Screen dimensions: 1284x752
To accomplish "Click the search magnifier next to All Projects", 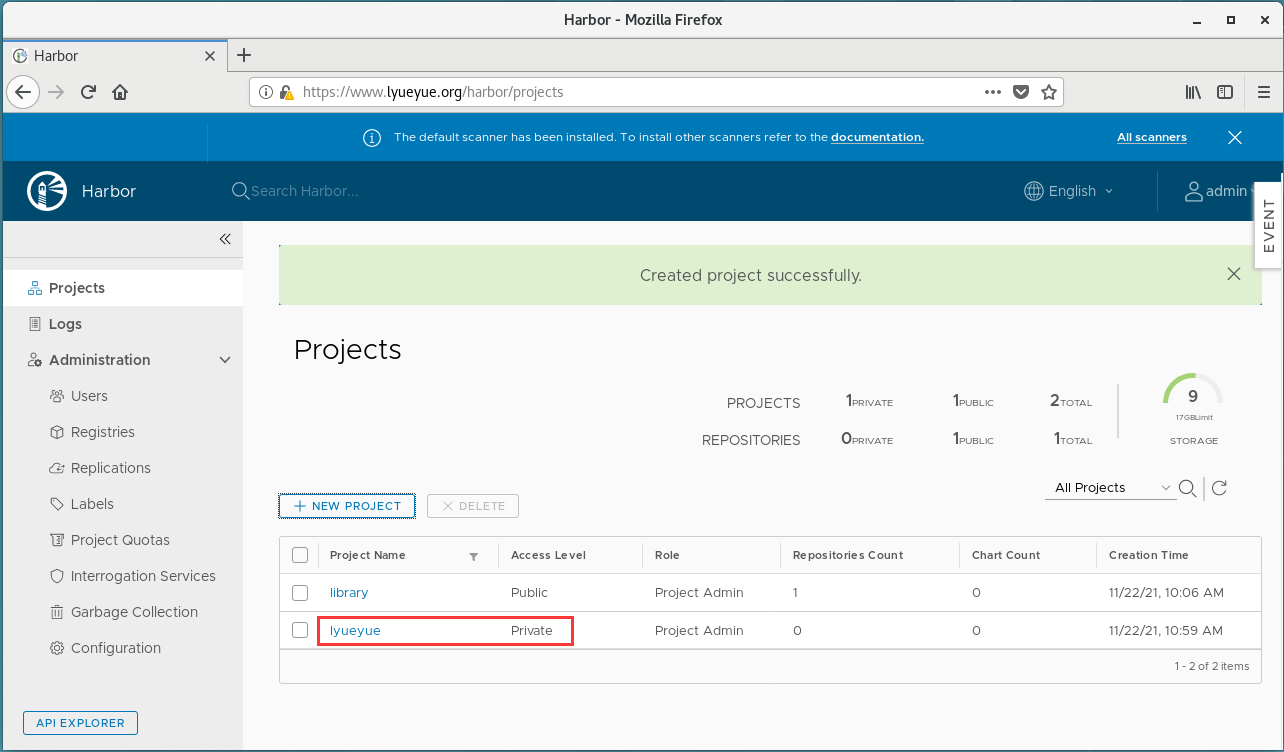I will [x=1187, y=488].
